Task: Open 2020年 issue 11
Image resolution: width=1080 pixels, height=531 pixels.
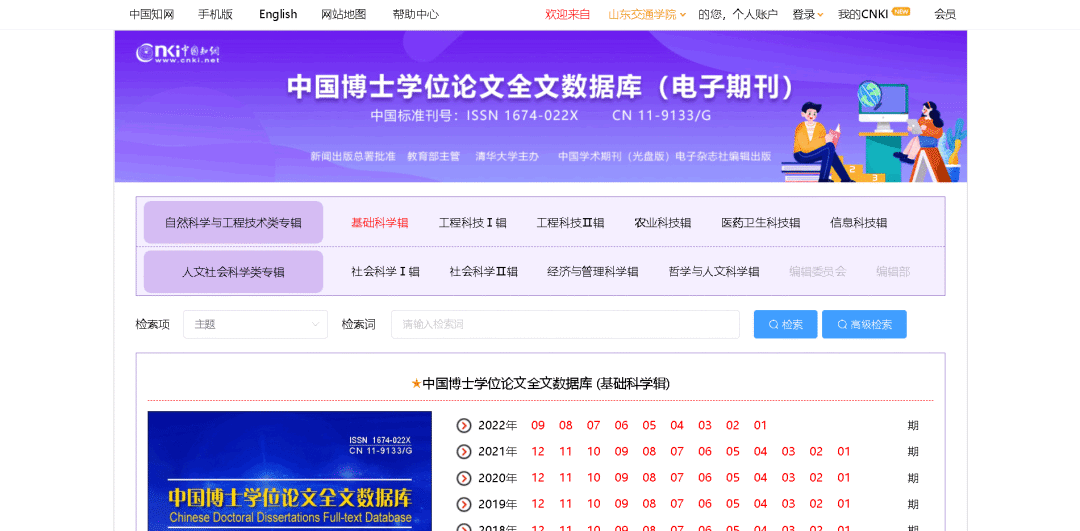Action: 565,478
